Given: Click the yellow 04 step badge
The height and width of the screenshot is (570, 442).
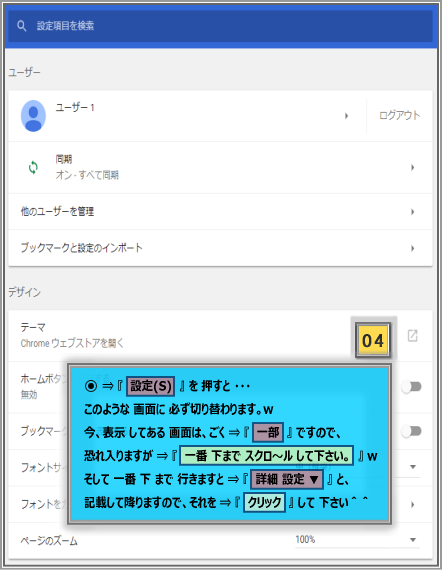Looking at the screenshot, I should pyautogui.click(x=373, y=341).
